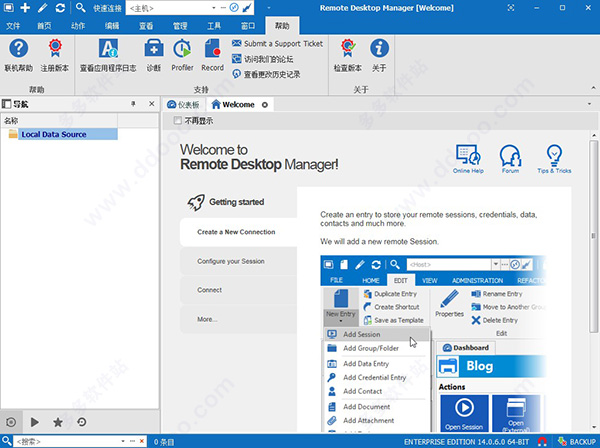The image size is (600, 448).
Task: Clear search with the red X
Action: coord(142,441)
